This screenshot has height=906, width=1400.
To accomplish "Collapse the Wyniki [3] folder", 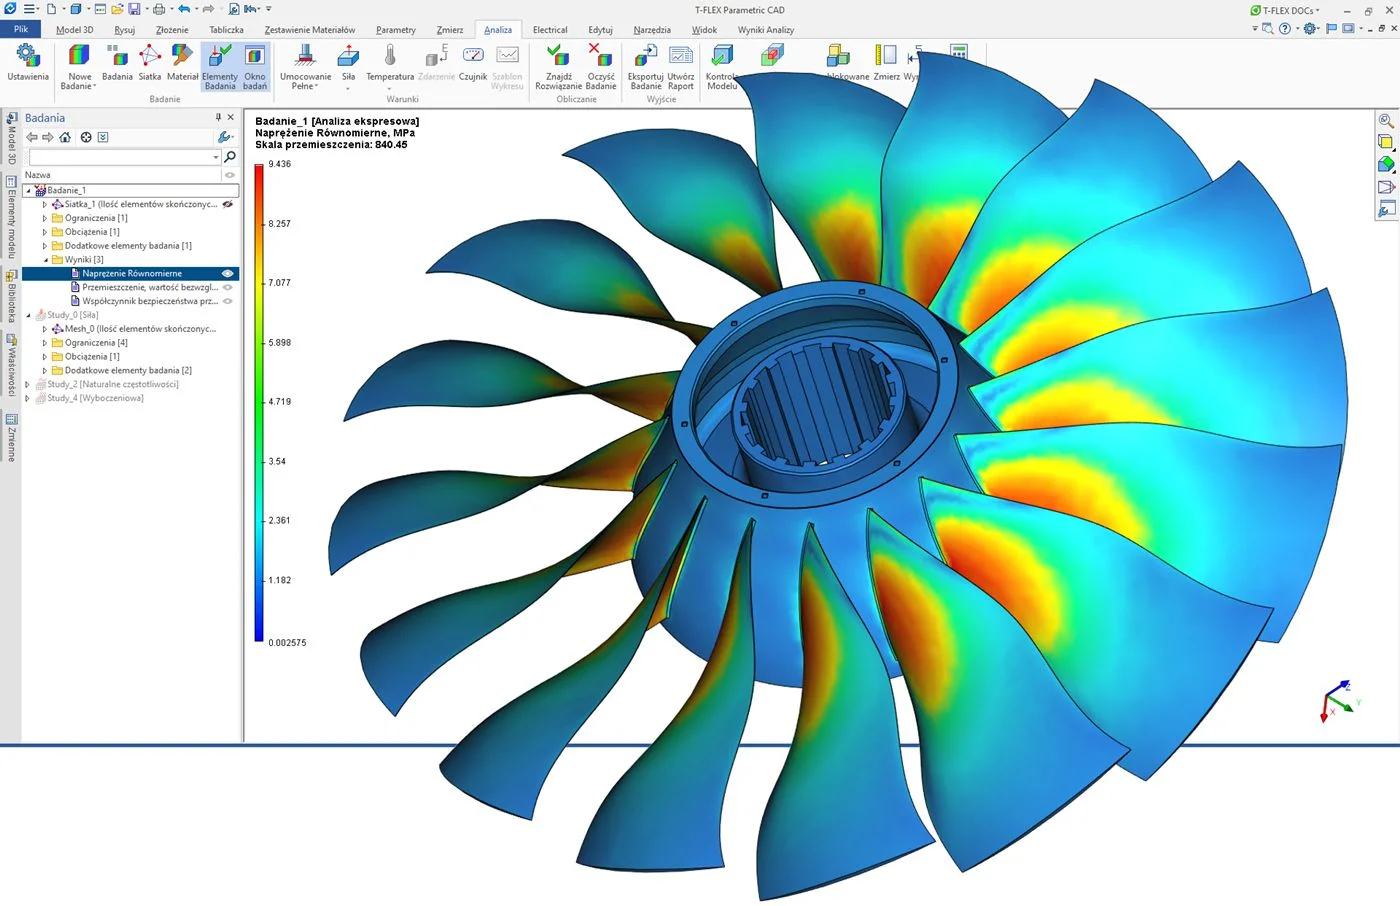I will pyautogui.click(x=44, y=259).
